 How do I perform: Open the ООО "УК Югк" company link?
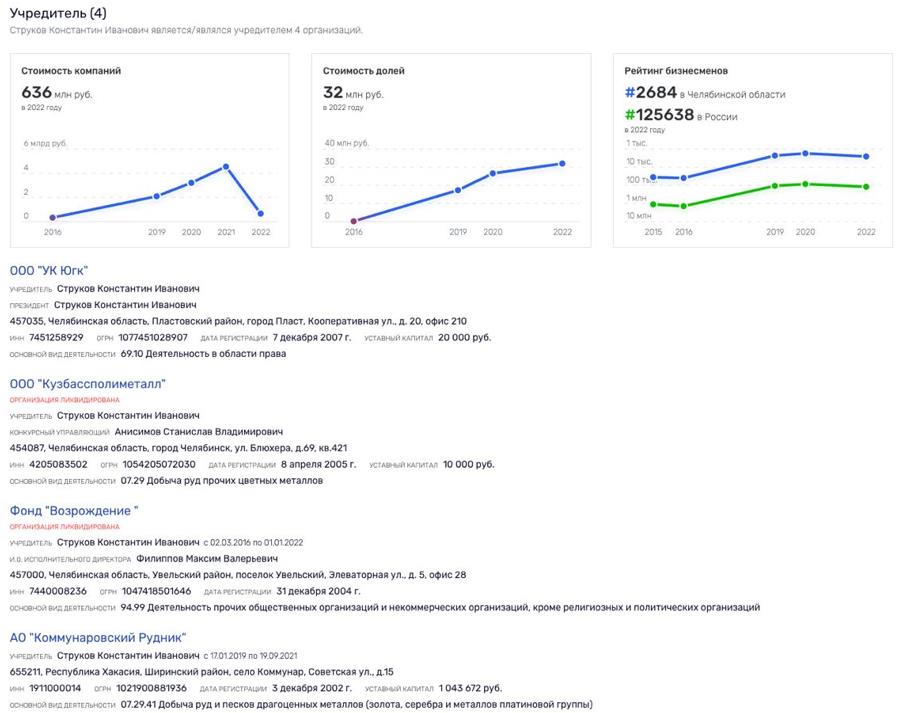49,270
